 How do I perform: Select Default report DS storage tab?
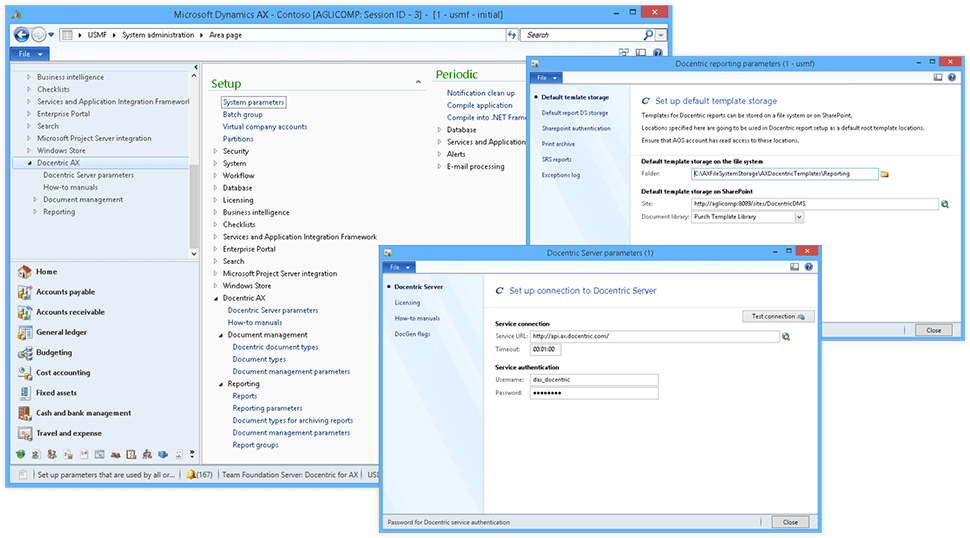click(575, 113)
